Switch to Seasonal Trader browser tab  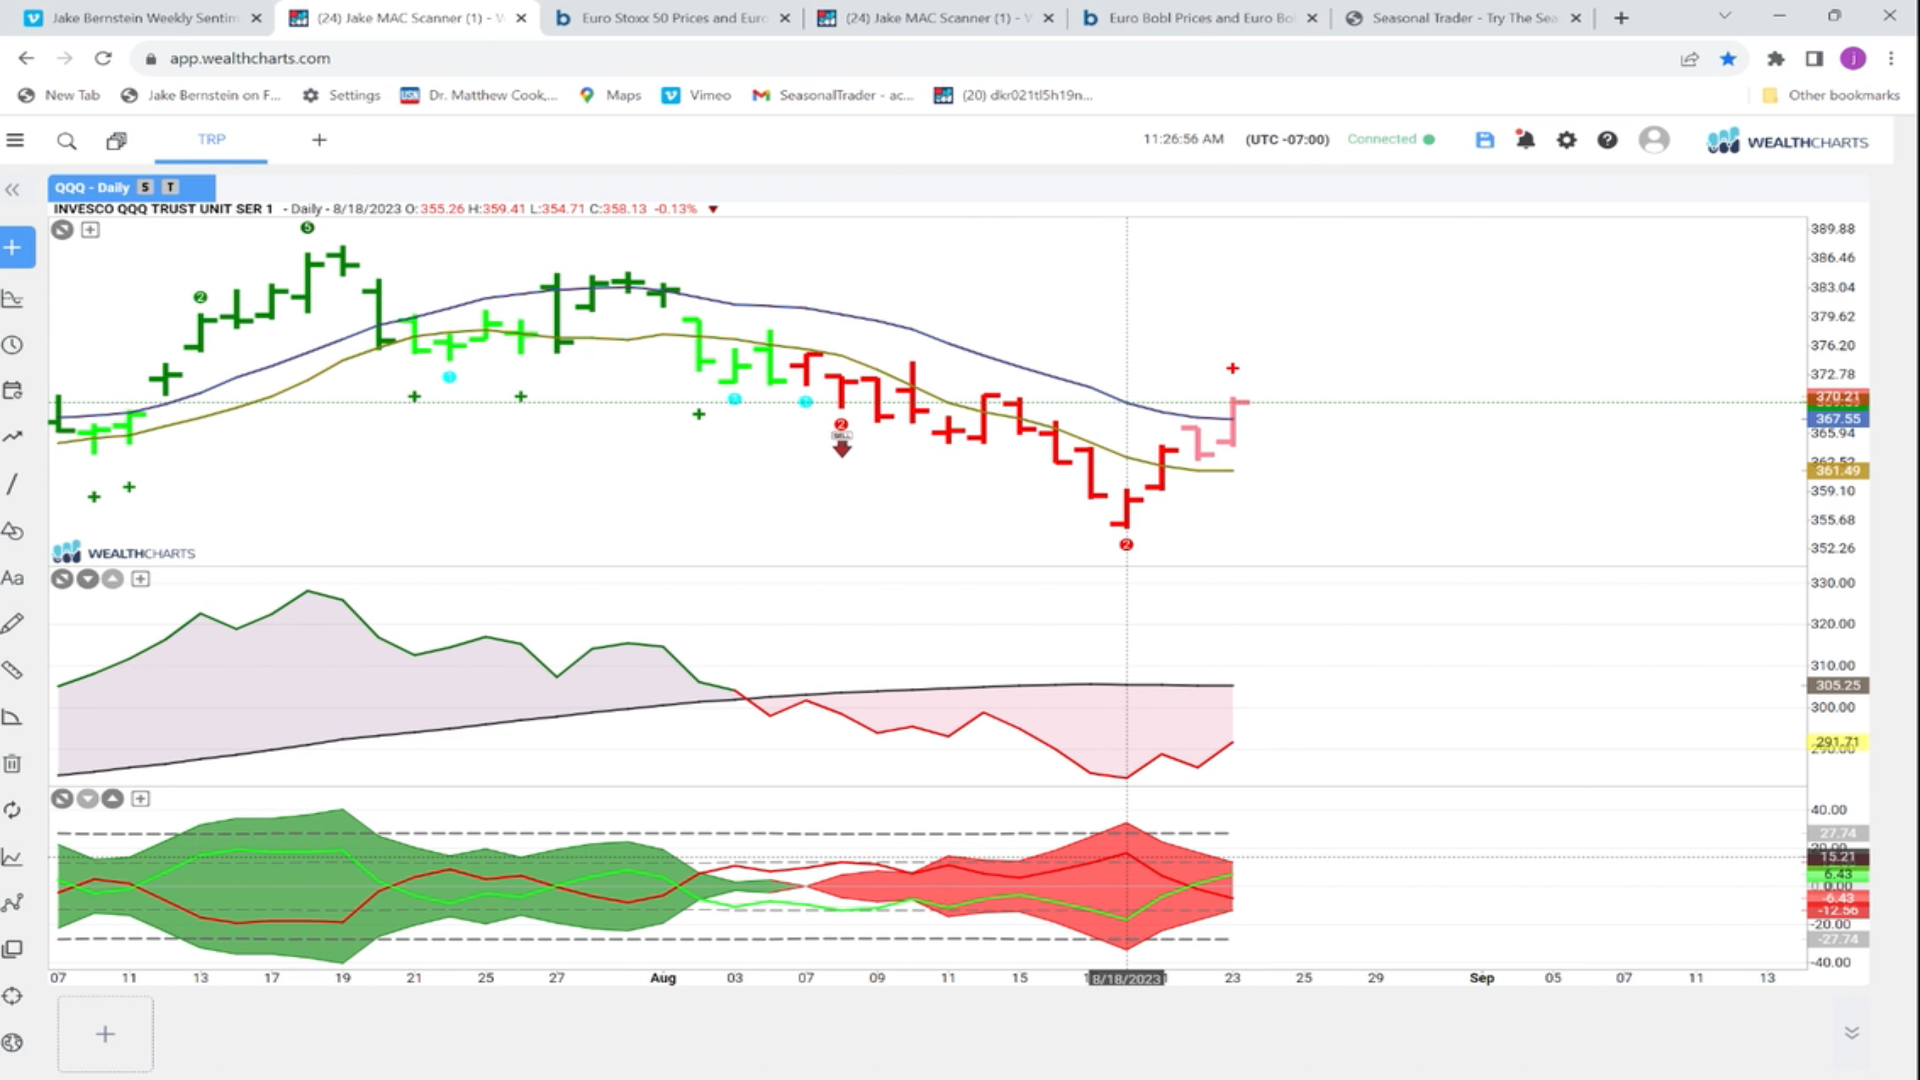(1464, 18)
